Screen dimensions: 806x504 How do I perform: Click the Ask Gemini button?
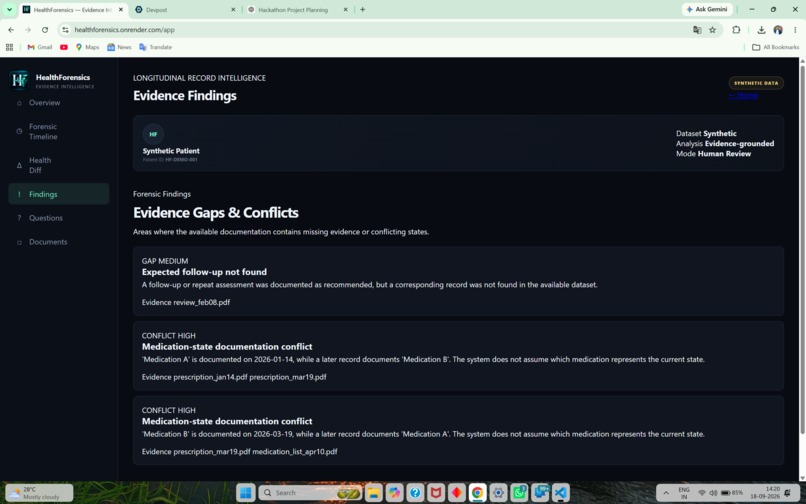pyautogui.click(x=707, y=9)
